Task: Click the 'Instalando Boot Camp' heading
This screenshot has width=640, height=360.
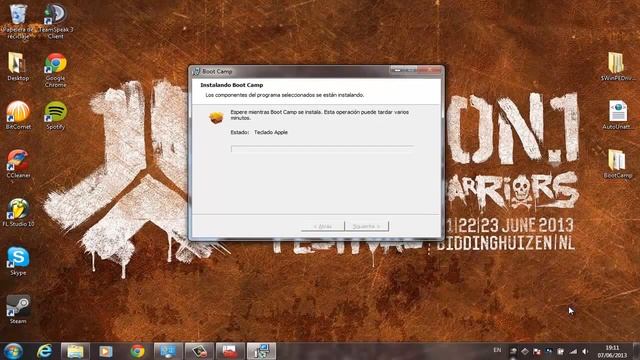Action: (x=231, y=85)
